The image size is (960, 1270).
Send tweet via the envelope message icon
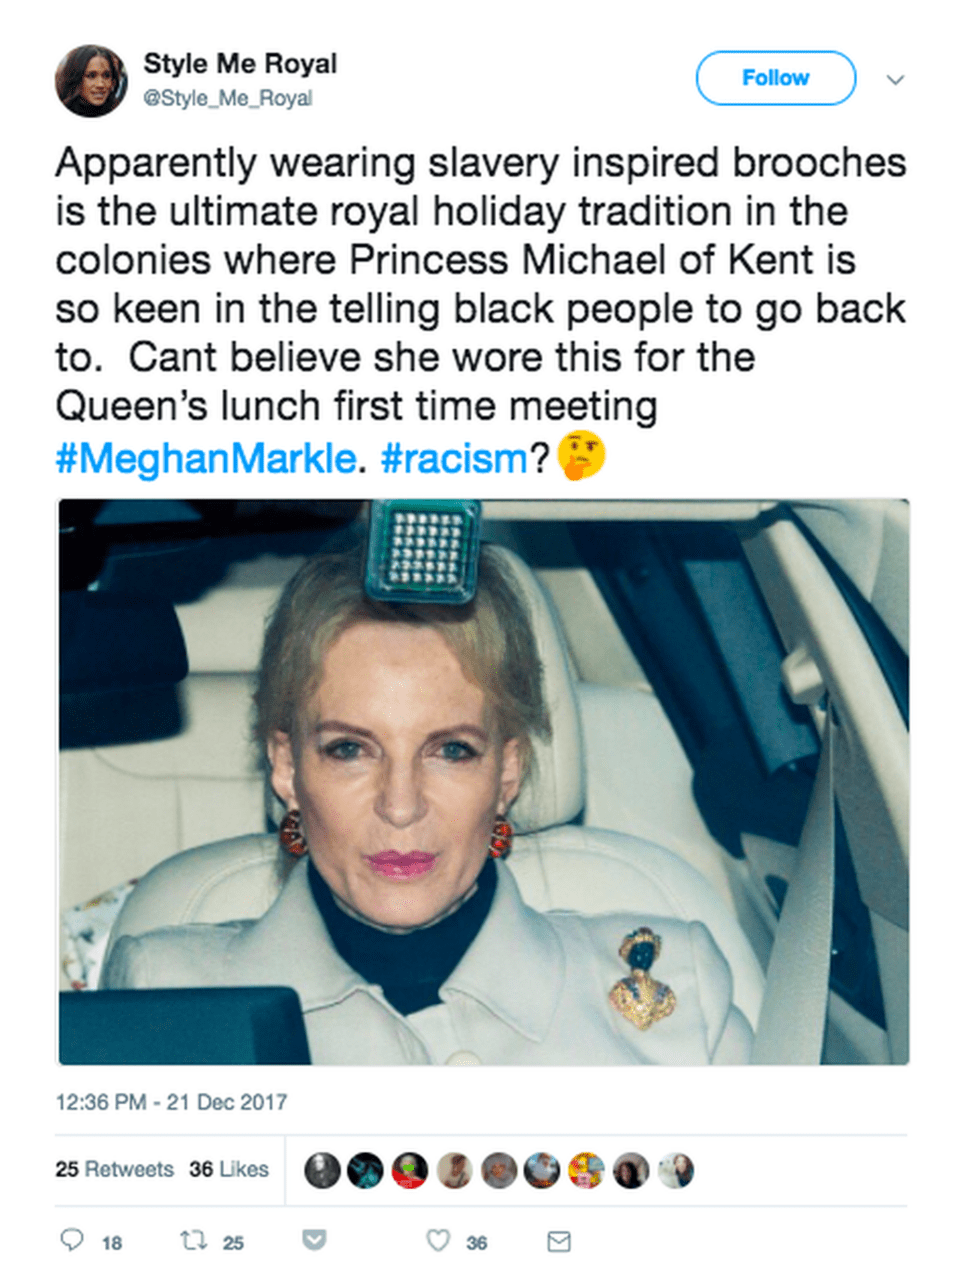tap(559, 1241)
